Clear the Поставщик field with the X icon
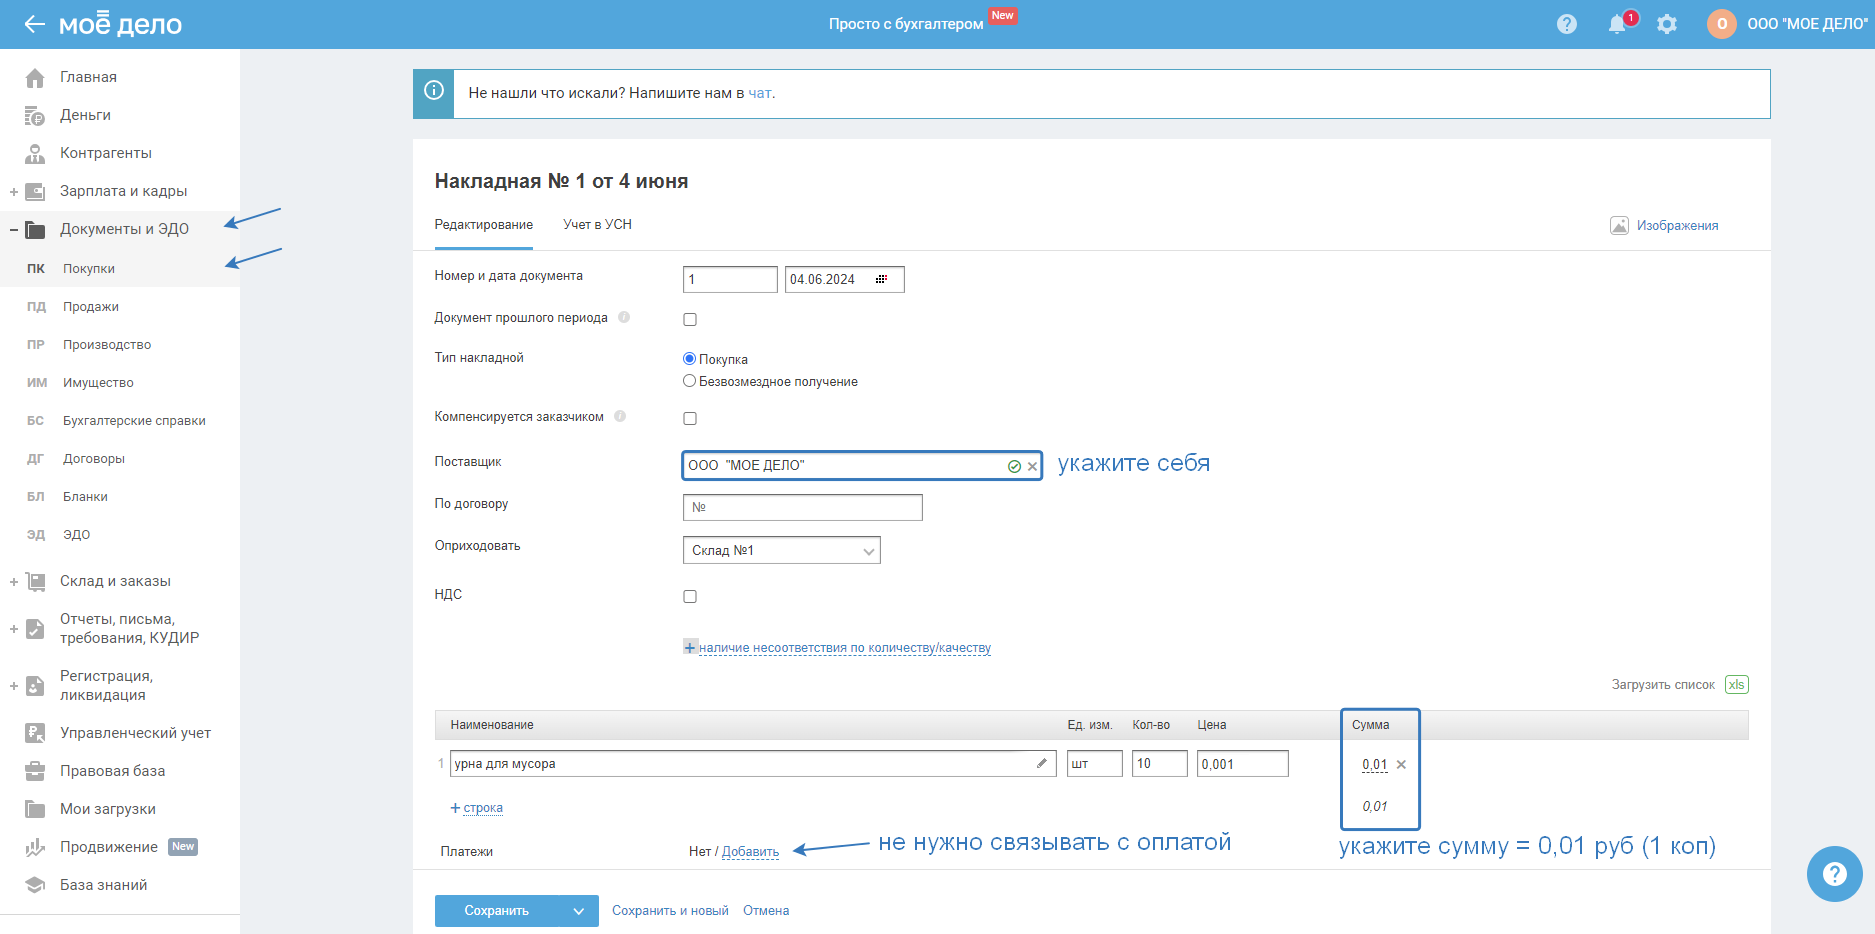The height and width of the screenshot is (934, 1875). pyautogui.click(x=1032, y=466)
